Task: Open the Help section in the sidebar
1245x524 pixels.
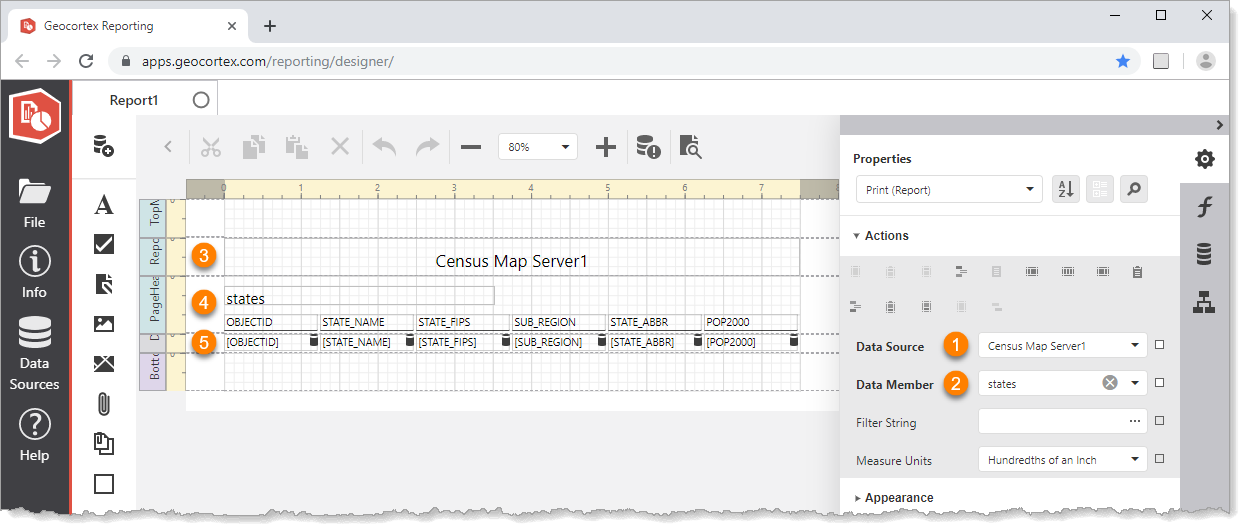Action: 34,436
